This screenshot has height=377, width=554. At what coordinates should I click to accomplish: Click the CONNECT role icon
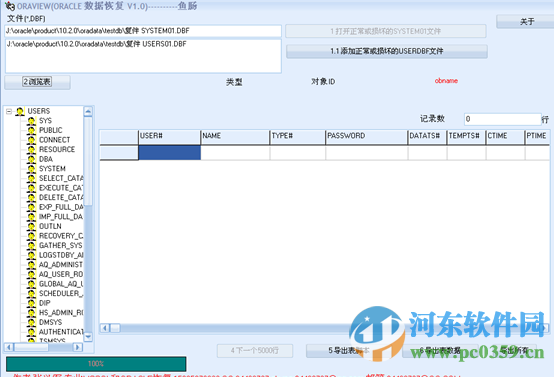point(31,140)
